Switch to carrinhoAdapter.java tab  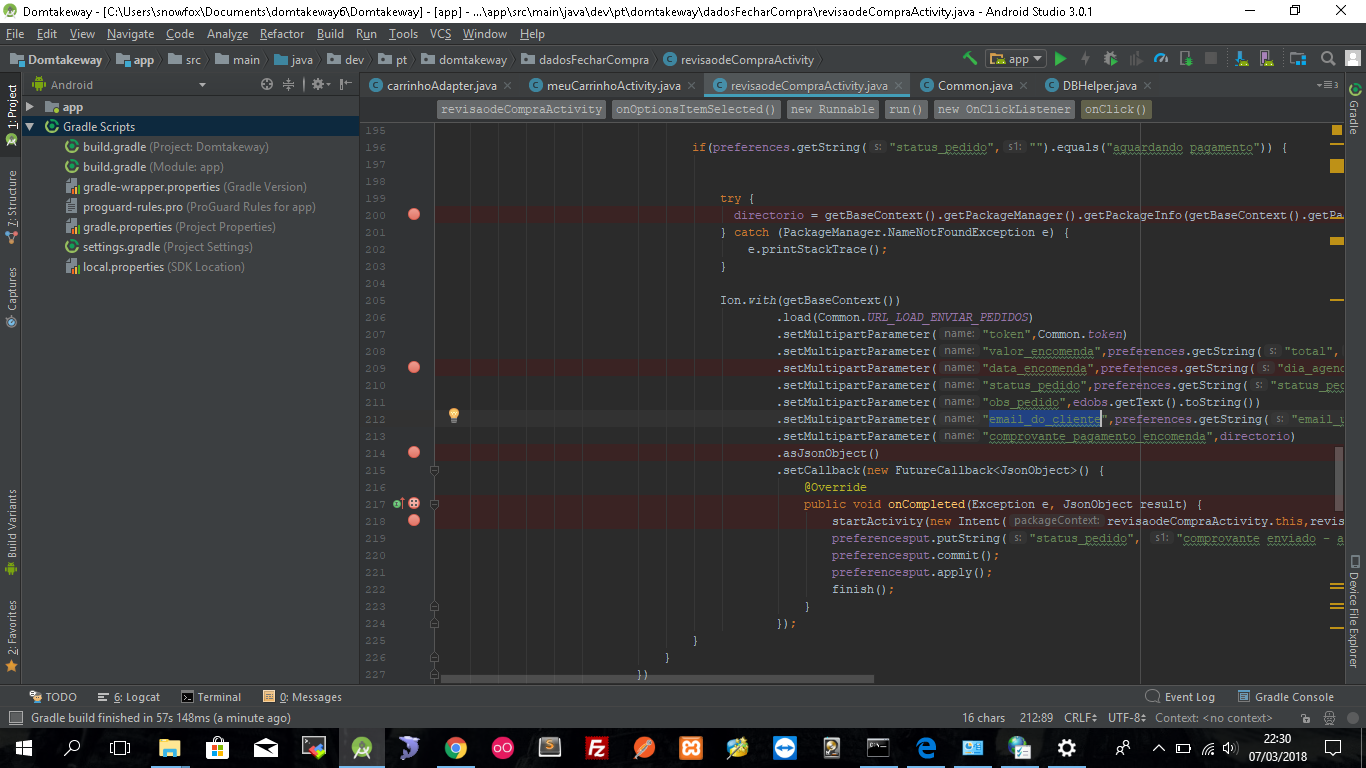tap(441, 86)
